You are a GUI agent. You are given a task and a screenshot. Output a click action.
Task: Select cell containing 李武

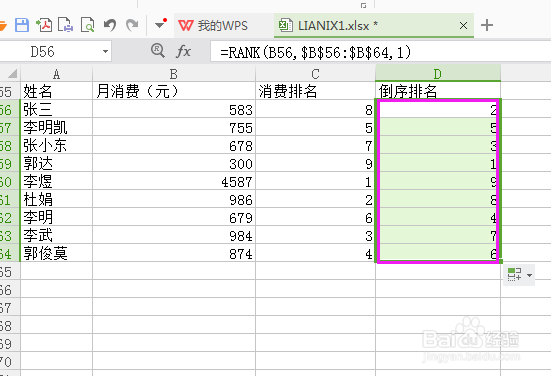point(57,235)
